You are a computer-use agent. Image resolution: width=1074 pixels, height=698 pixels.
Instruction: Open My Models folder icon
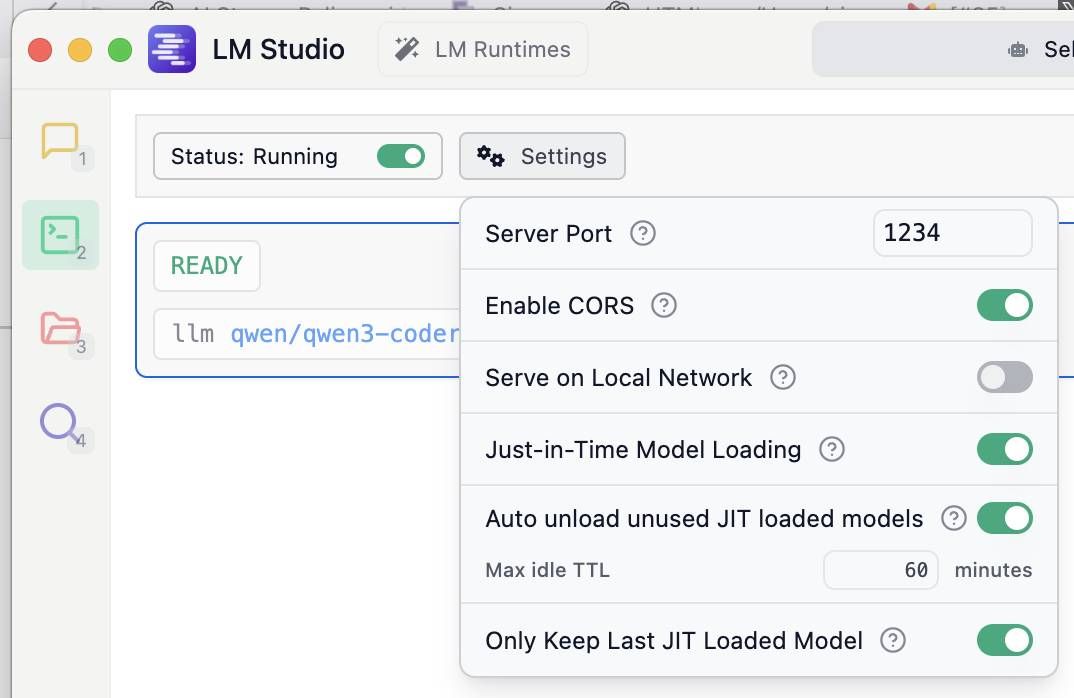[x=60, y=329]
